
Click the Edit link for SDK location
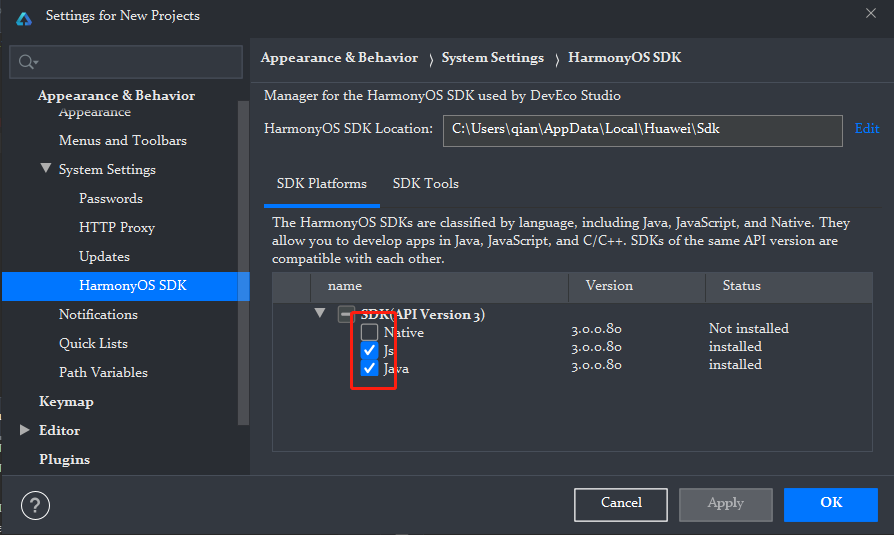[867, 128]
